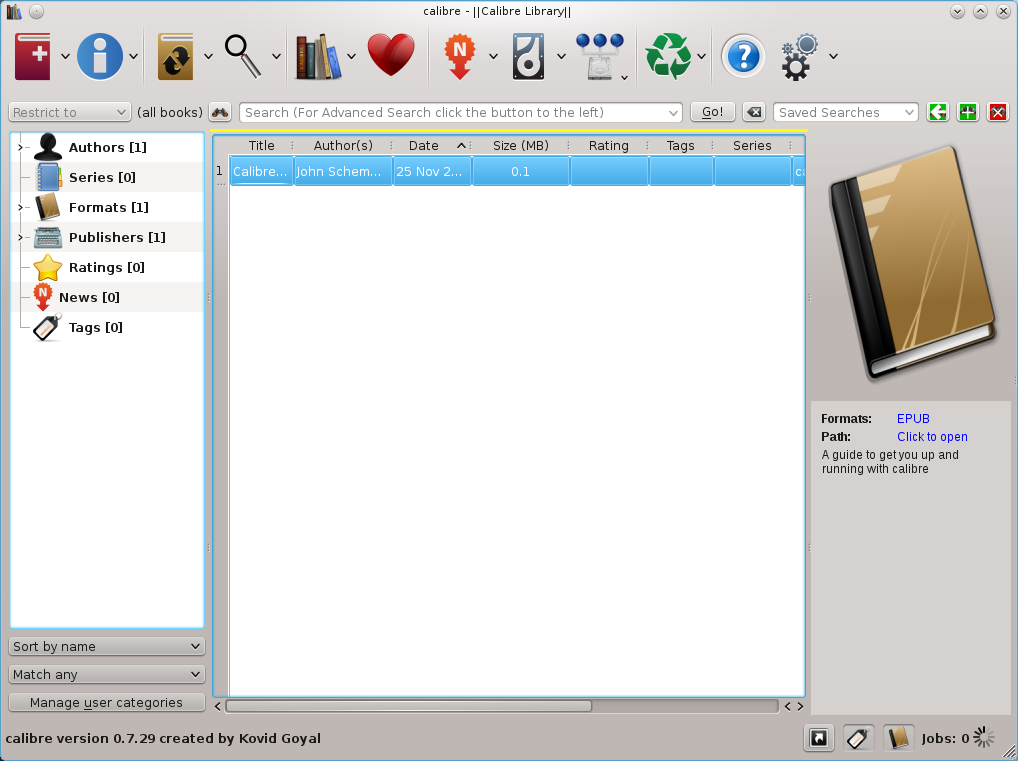Open the View dropdown arrow
This screenshot has height=761, width=1018.
tap(276, 56)
